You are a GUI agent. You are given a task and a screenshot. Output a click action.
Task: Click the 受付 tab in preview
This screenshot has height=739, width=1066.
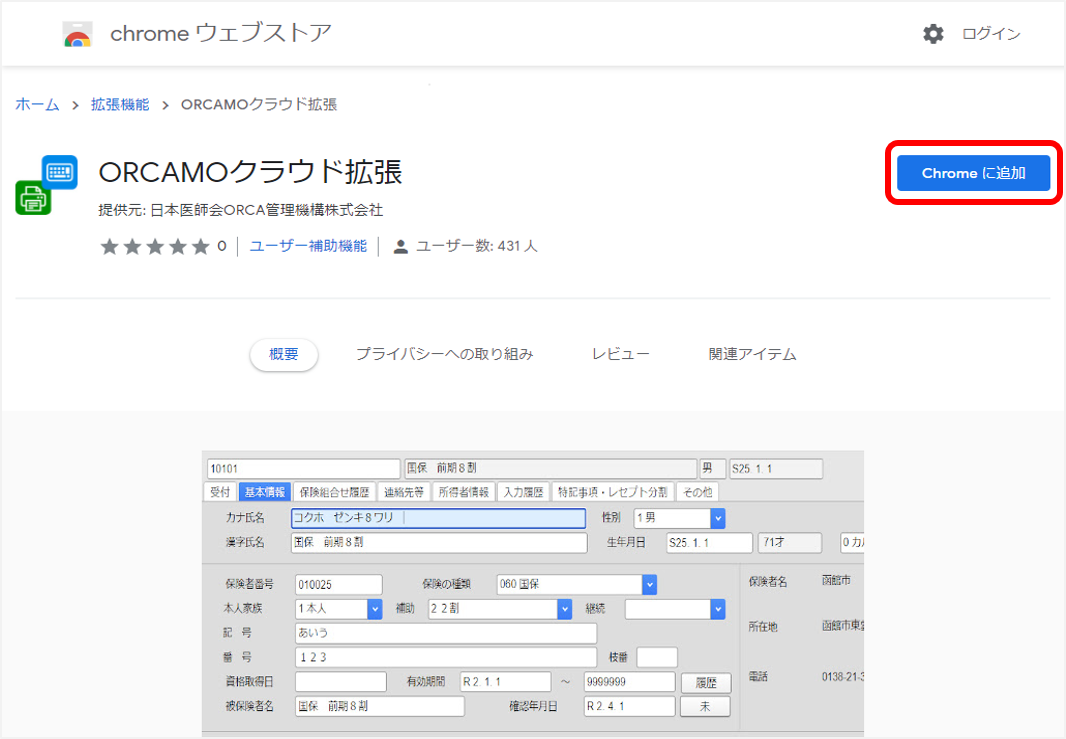point(220,492)
